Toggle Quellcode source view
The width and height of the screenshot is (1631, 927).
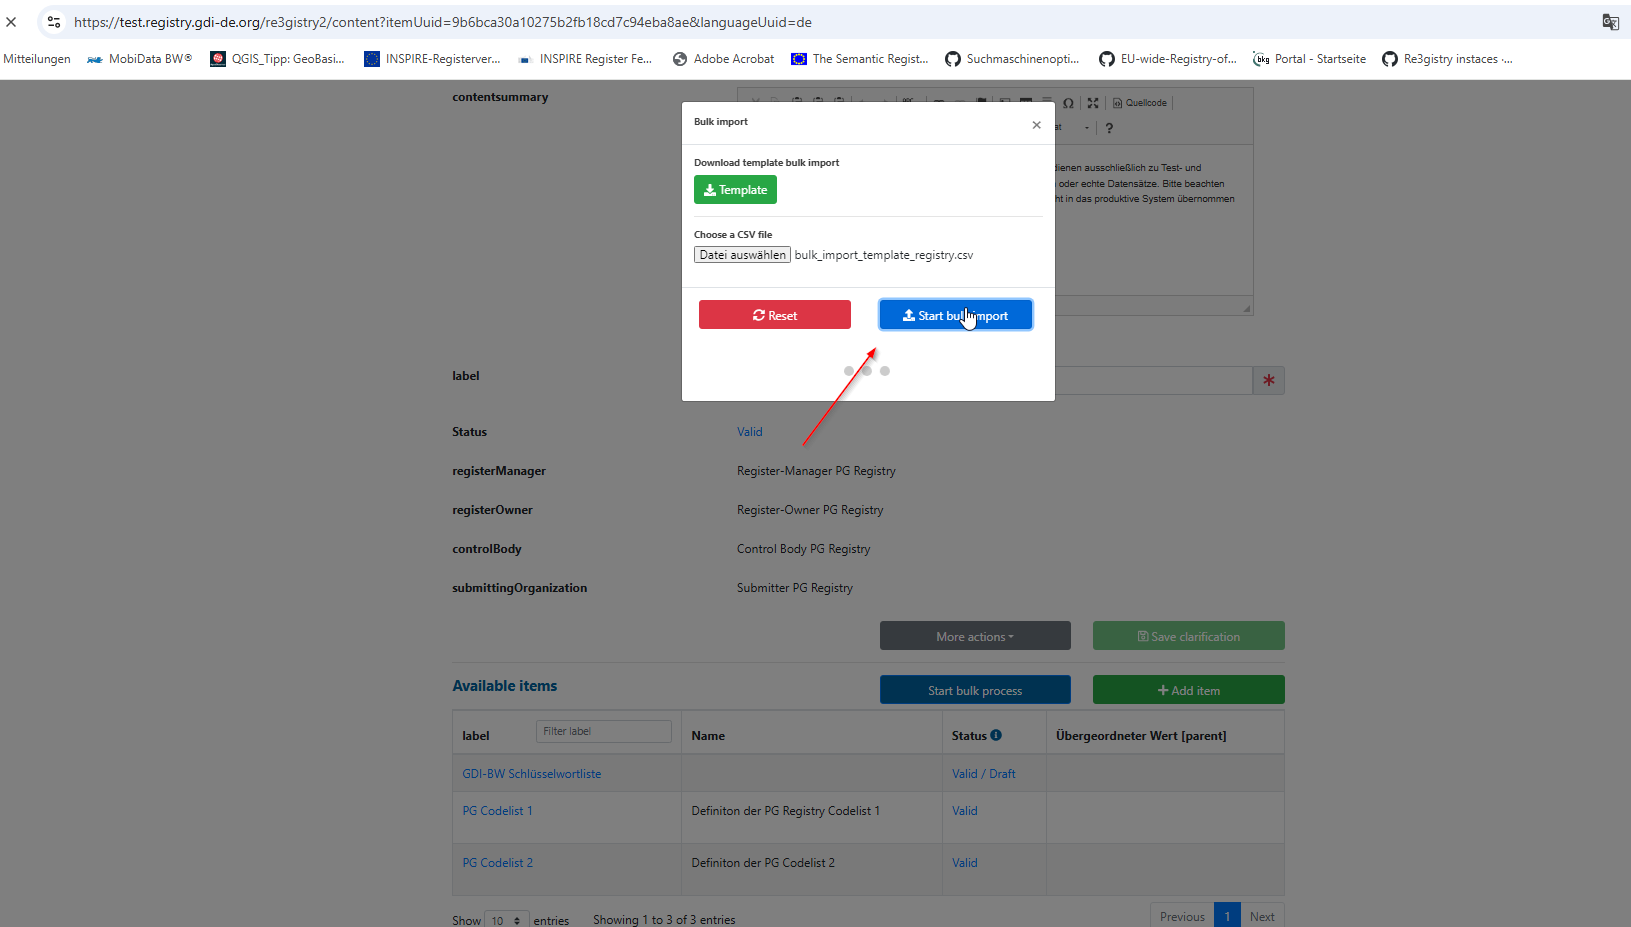pyautogui.click(x=1140, y=103)
